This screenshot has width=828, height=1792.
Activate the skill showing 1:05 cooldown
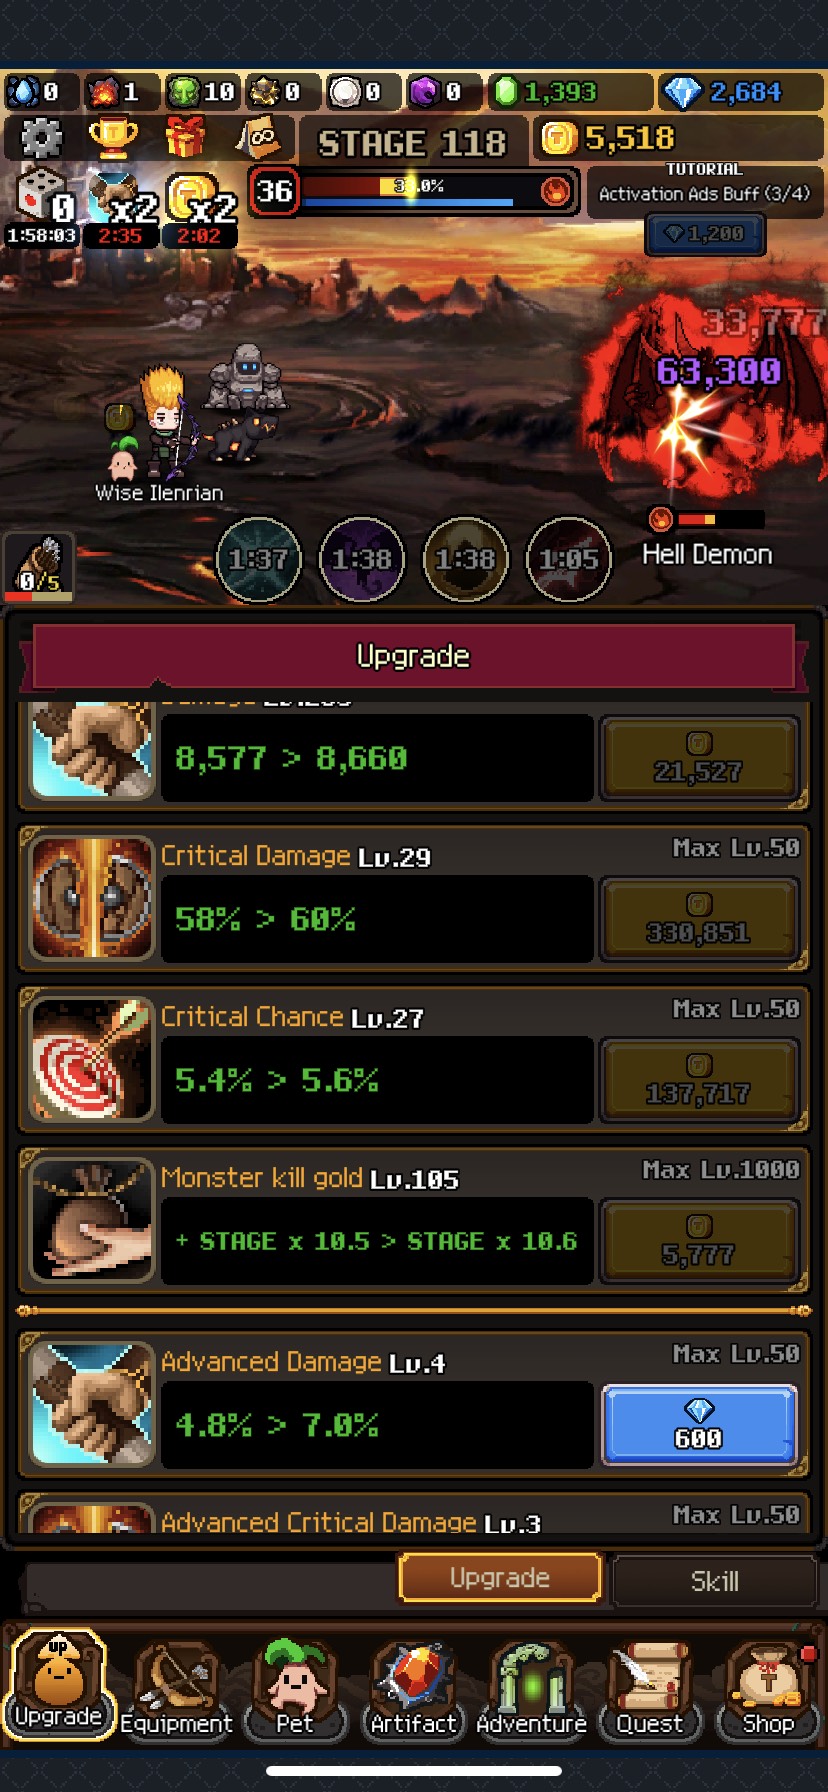tap(568, 559)
